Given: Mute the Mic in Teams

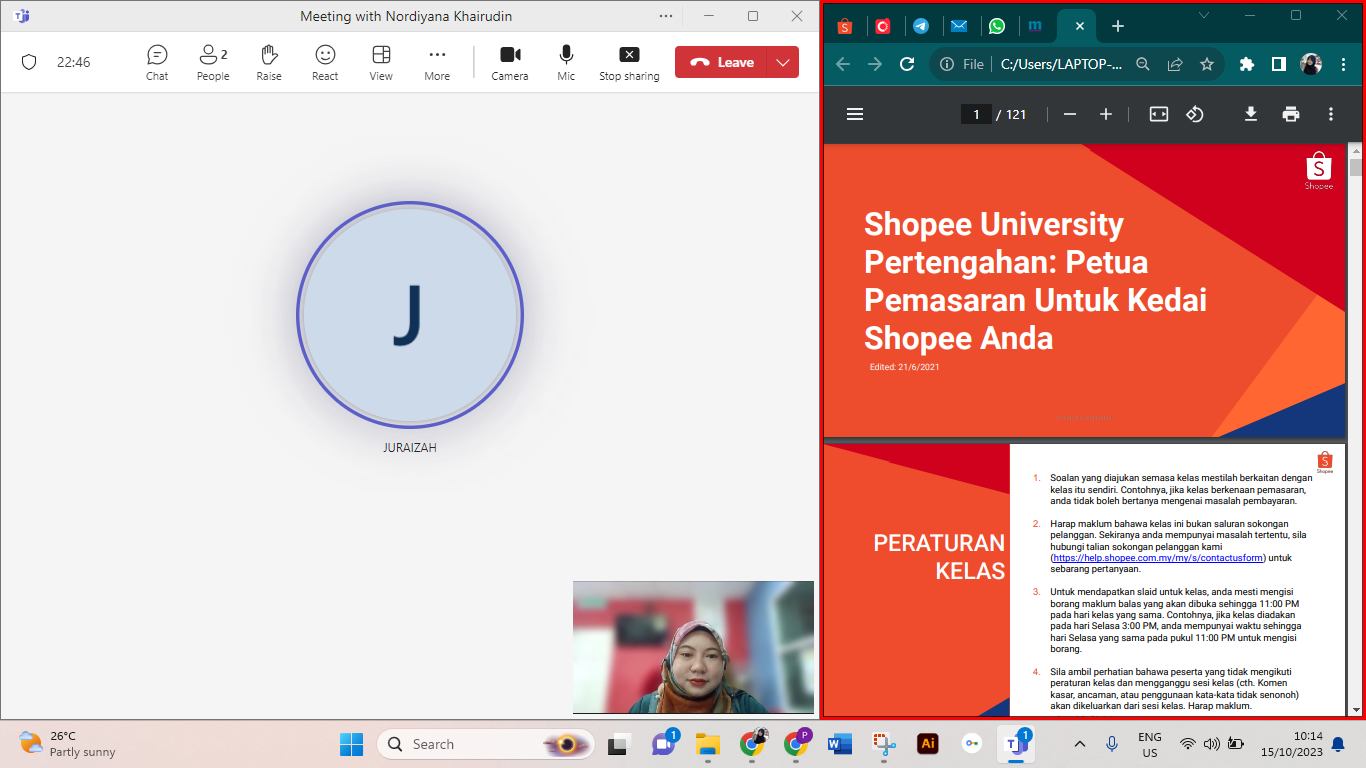Looking at the screenshot, I should click(566, 62).
